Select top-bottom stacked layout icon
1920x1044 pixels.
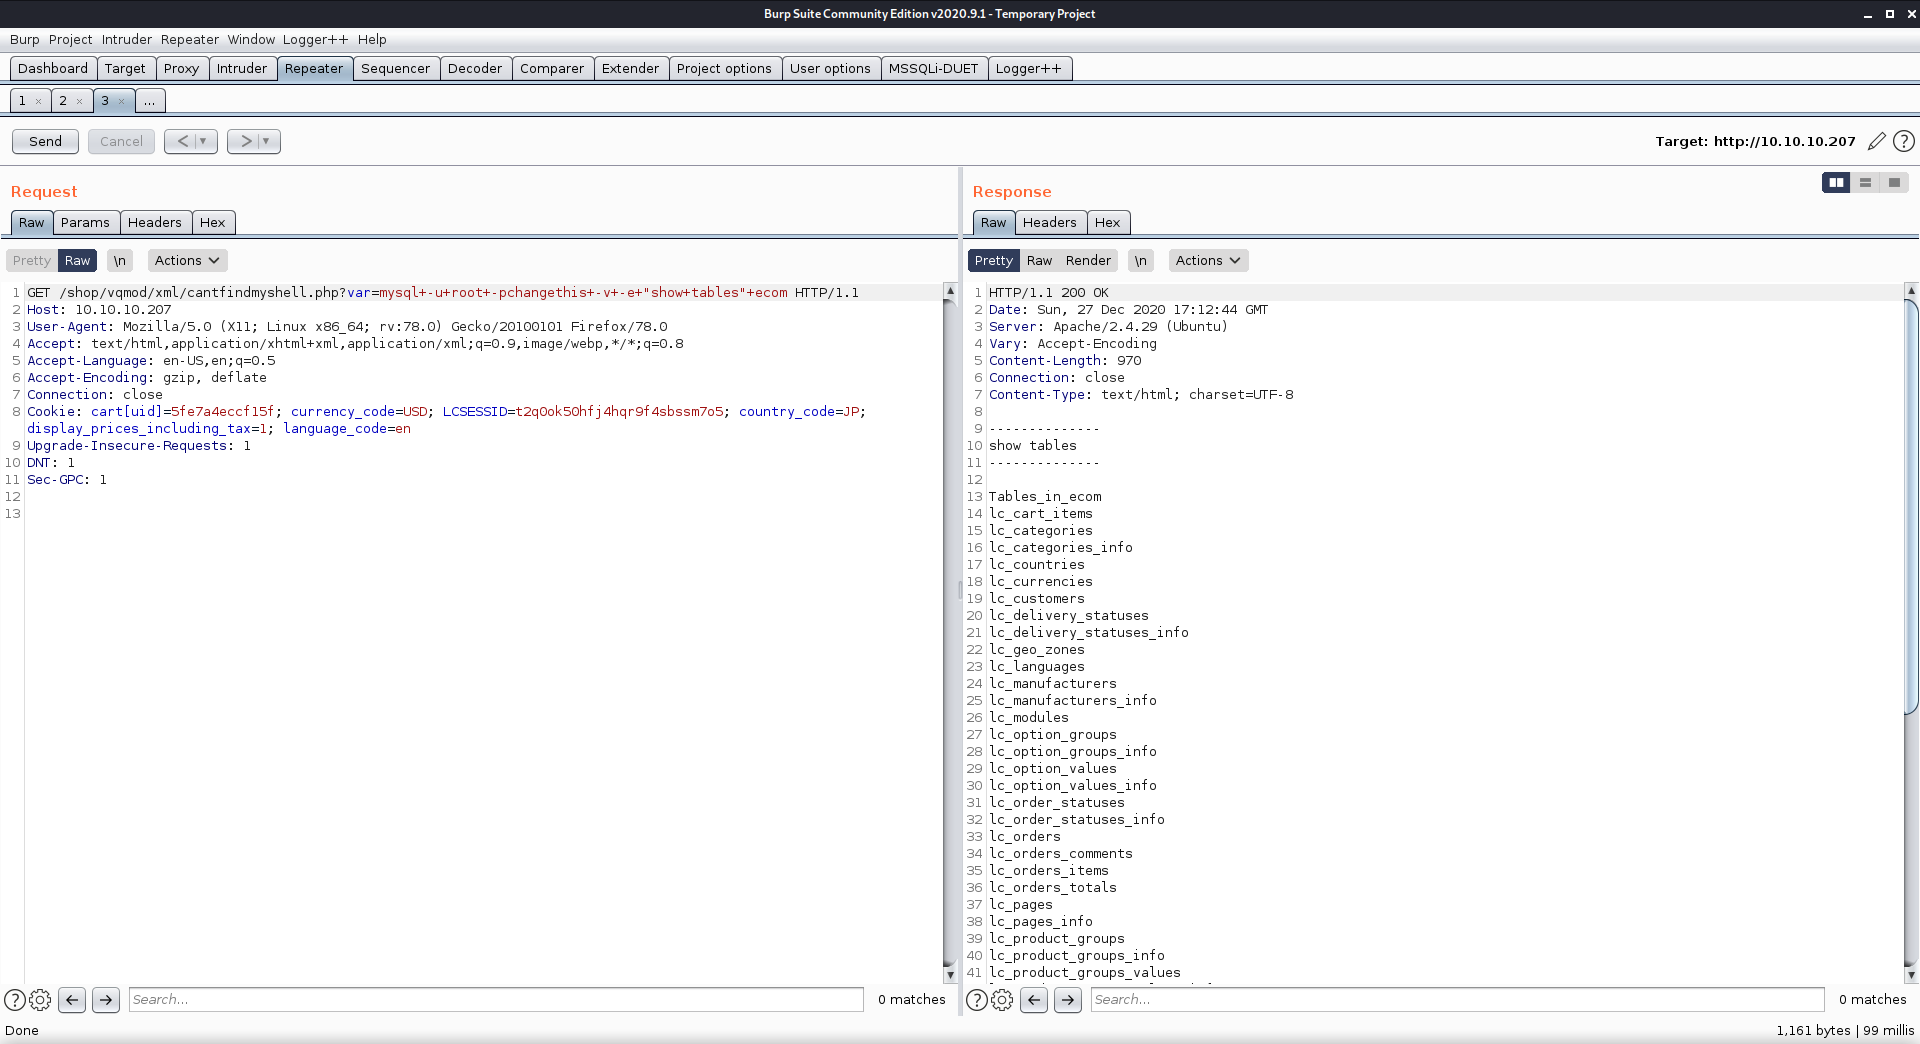point(1865,182)
